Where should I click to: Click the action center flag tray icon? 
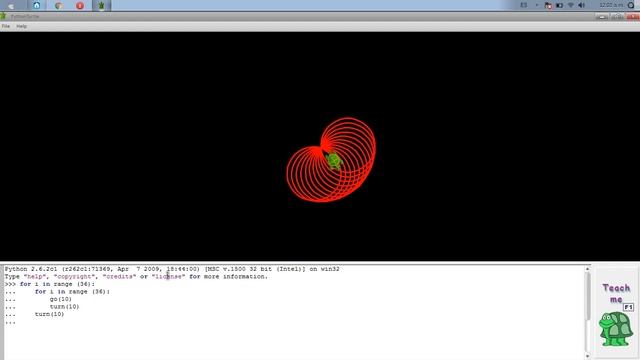(548, 5)
